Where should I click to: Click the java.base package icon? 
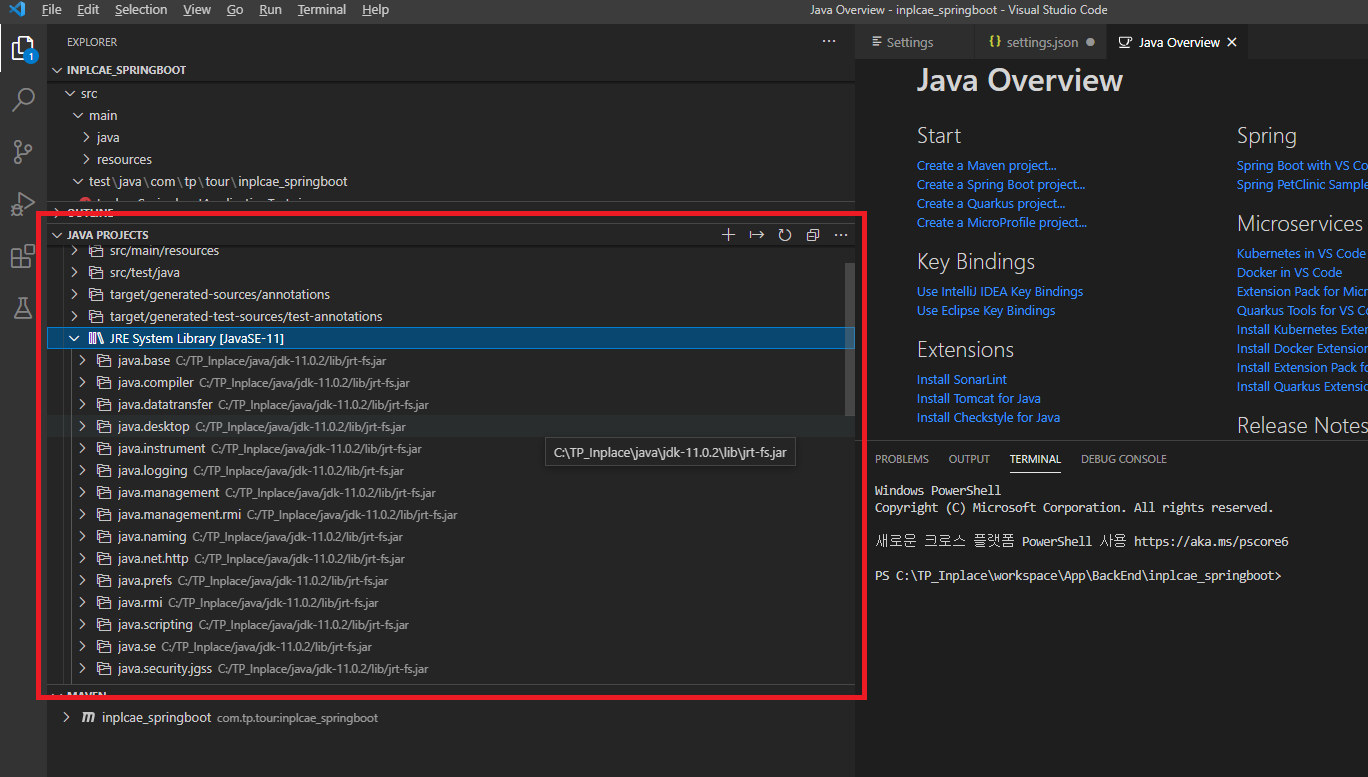104,361
